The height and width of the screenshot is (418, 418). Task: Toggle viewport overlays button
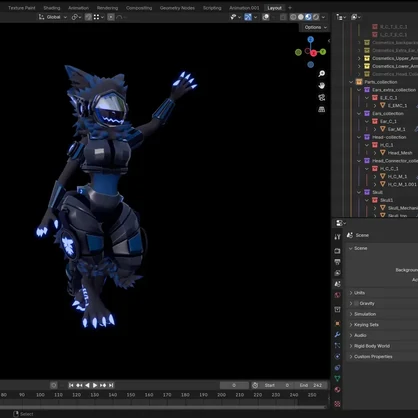point(266,17)
